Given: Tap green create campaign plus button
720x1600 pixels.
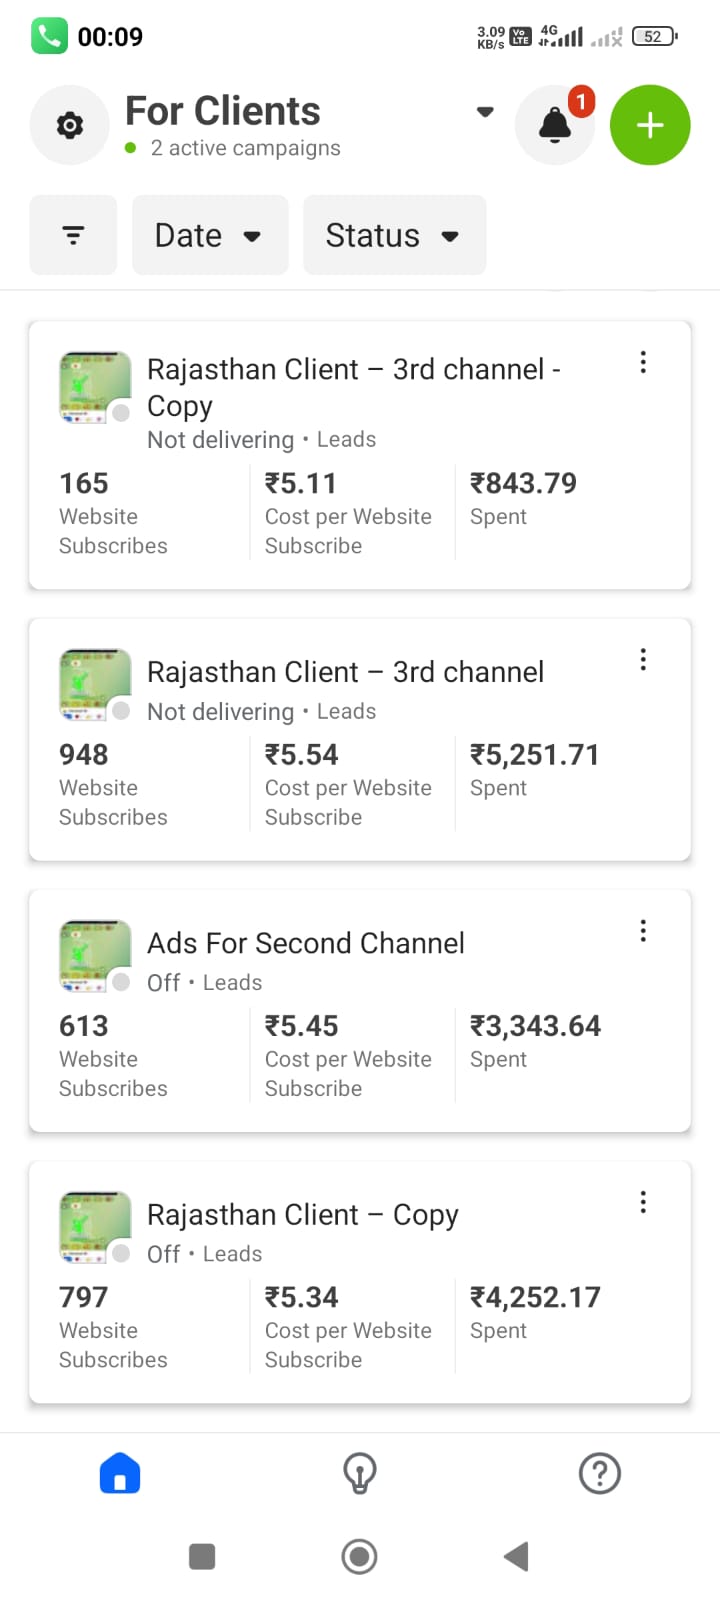Looking at the screenshot, I should pos(650,126).
